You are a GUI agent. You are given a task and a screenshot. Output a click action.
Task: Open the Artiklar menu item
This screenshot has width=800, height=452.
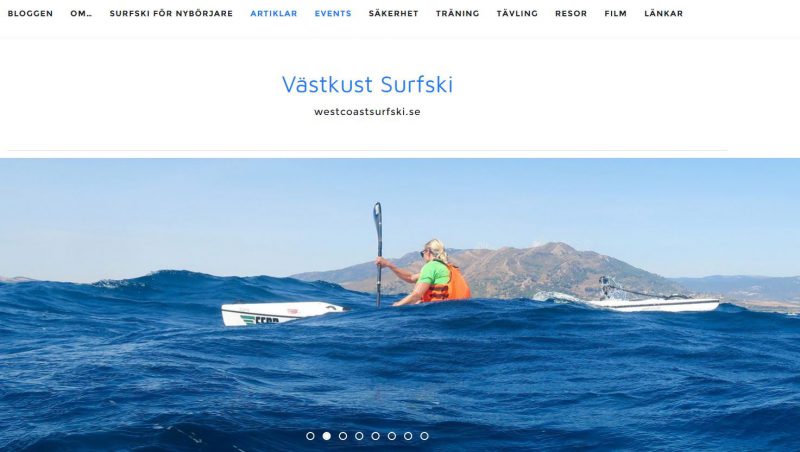click(273, 14)
